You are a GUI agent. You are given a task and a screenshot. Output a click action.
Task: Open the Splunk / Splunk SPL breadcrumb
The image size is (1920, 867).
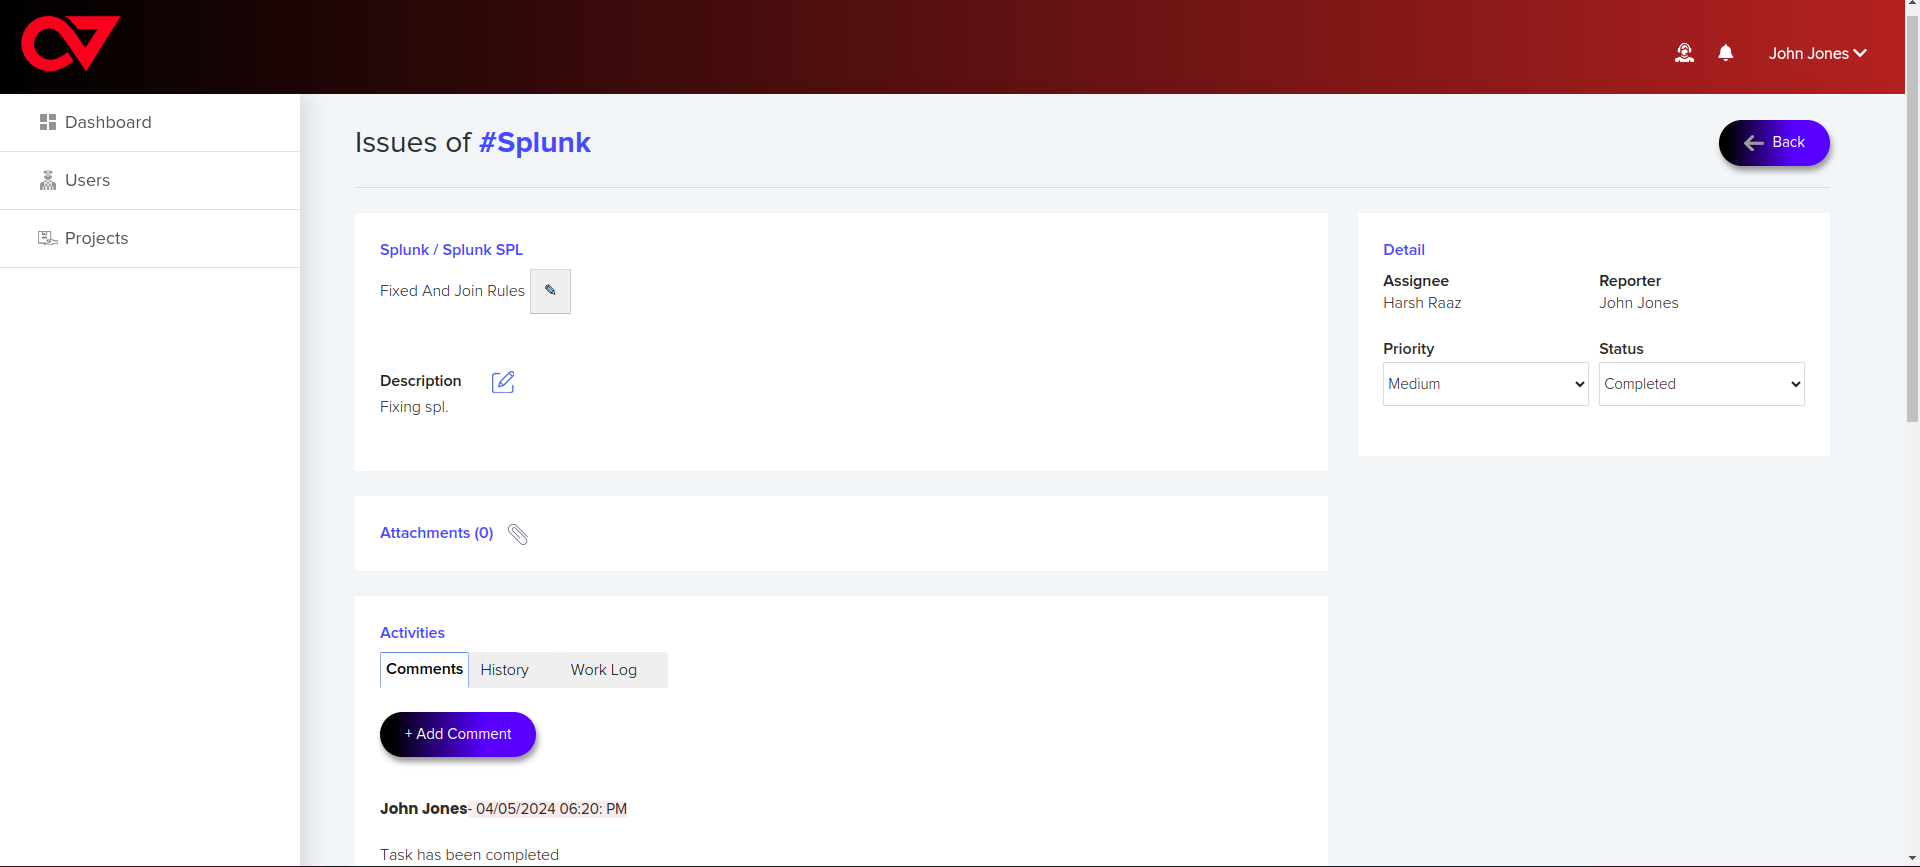pyautogui.click(x=451, y=250)
